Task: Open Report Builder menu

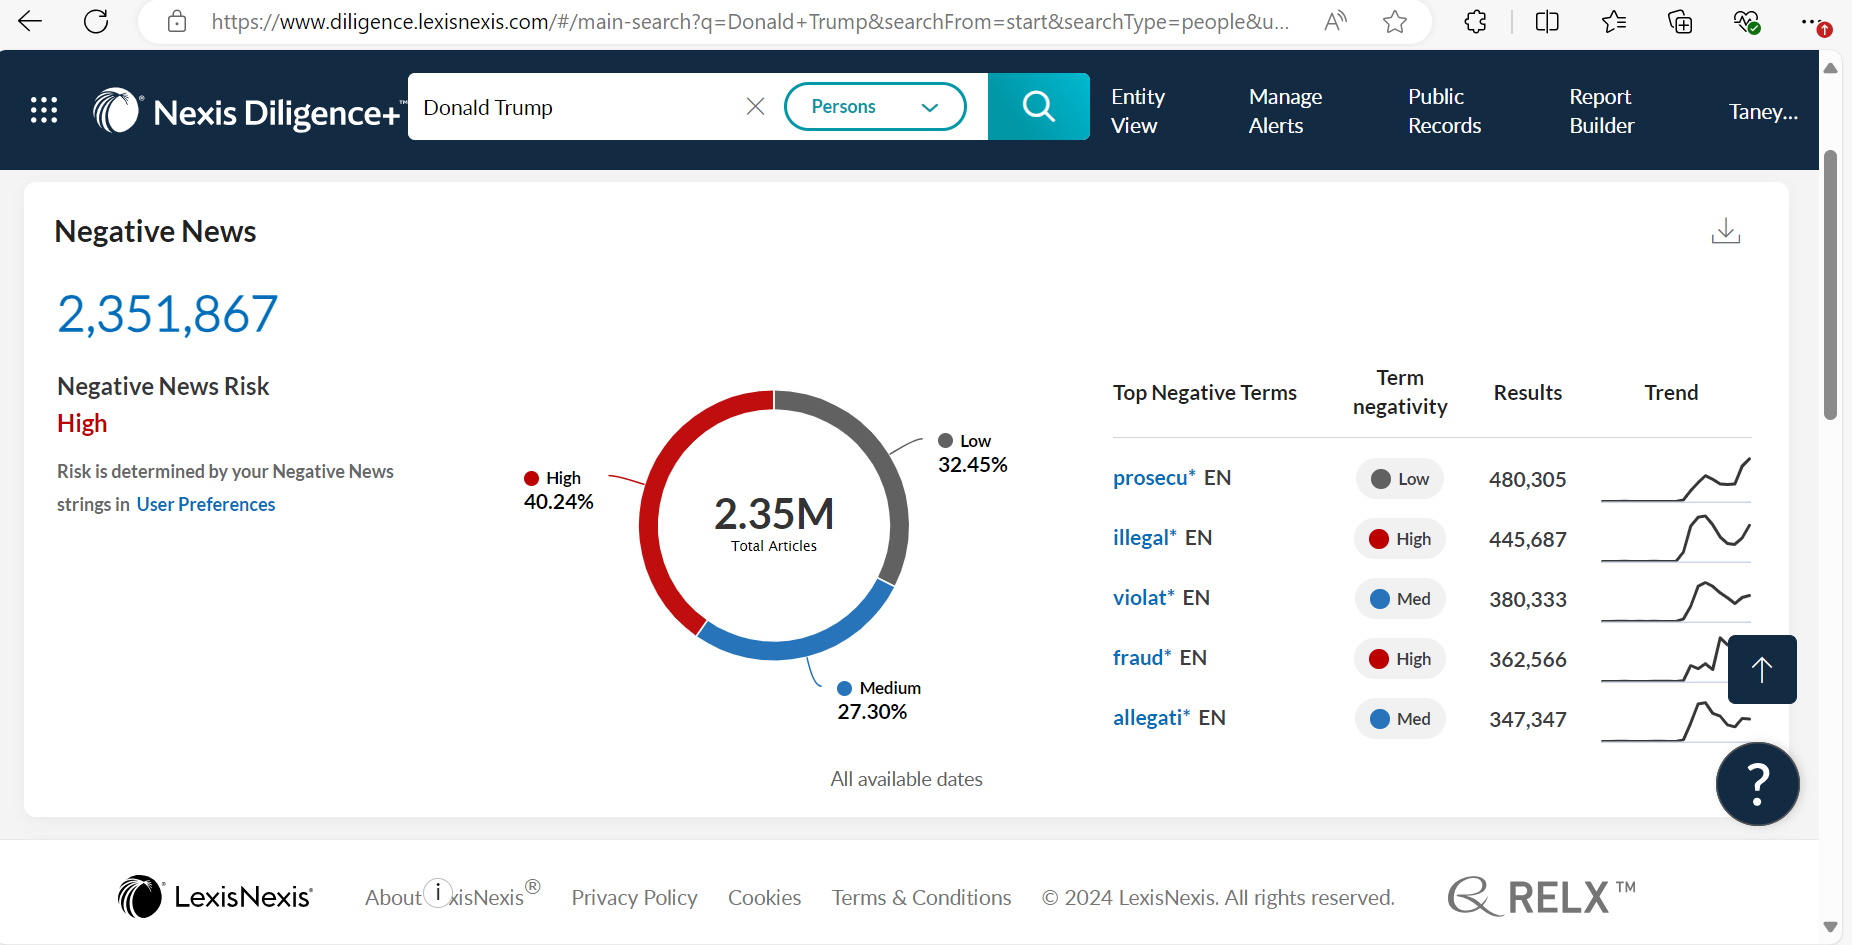Action: tap(1601, 111)
